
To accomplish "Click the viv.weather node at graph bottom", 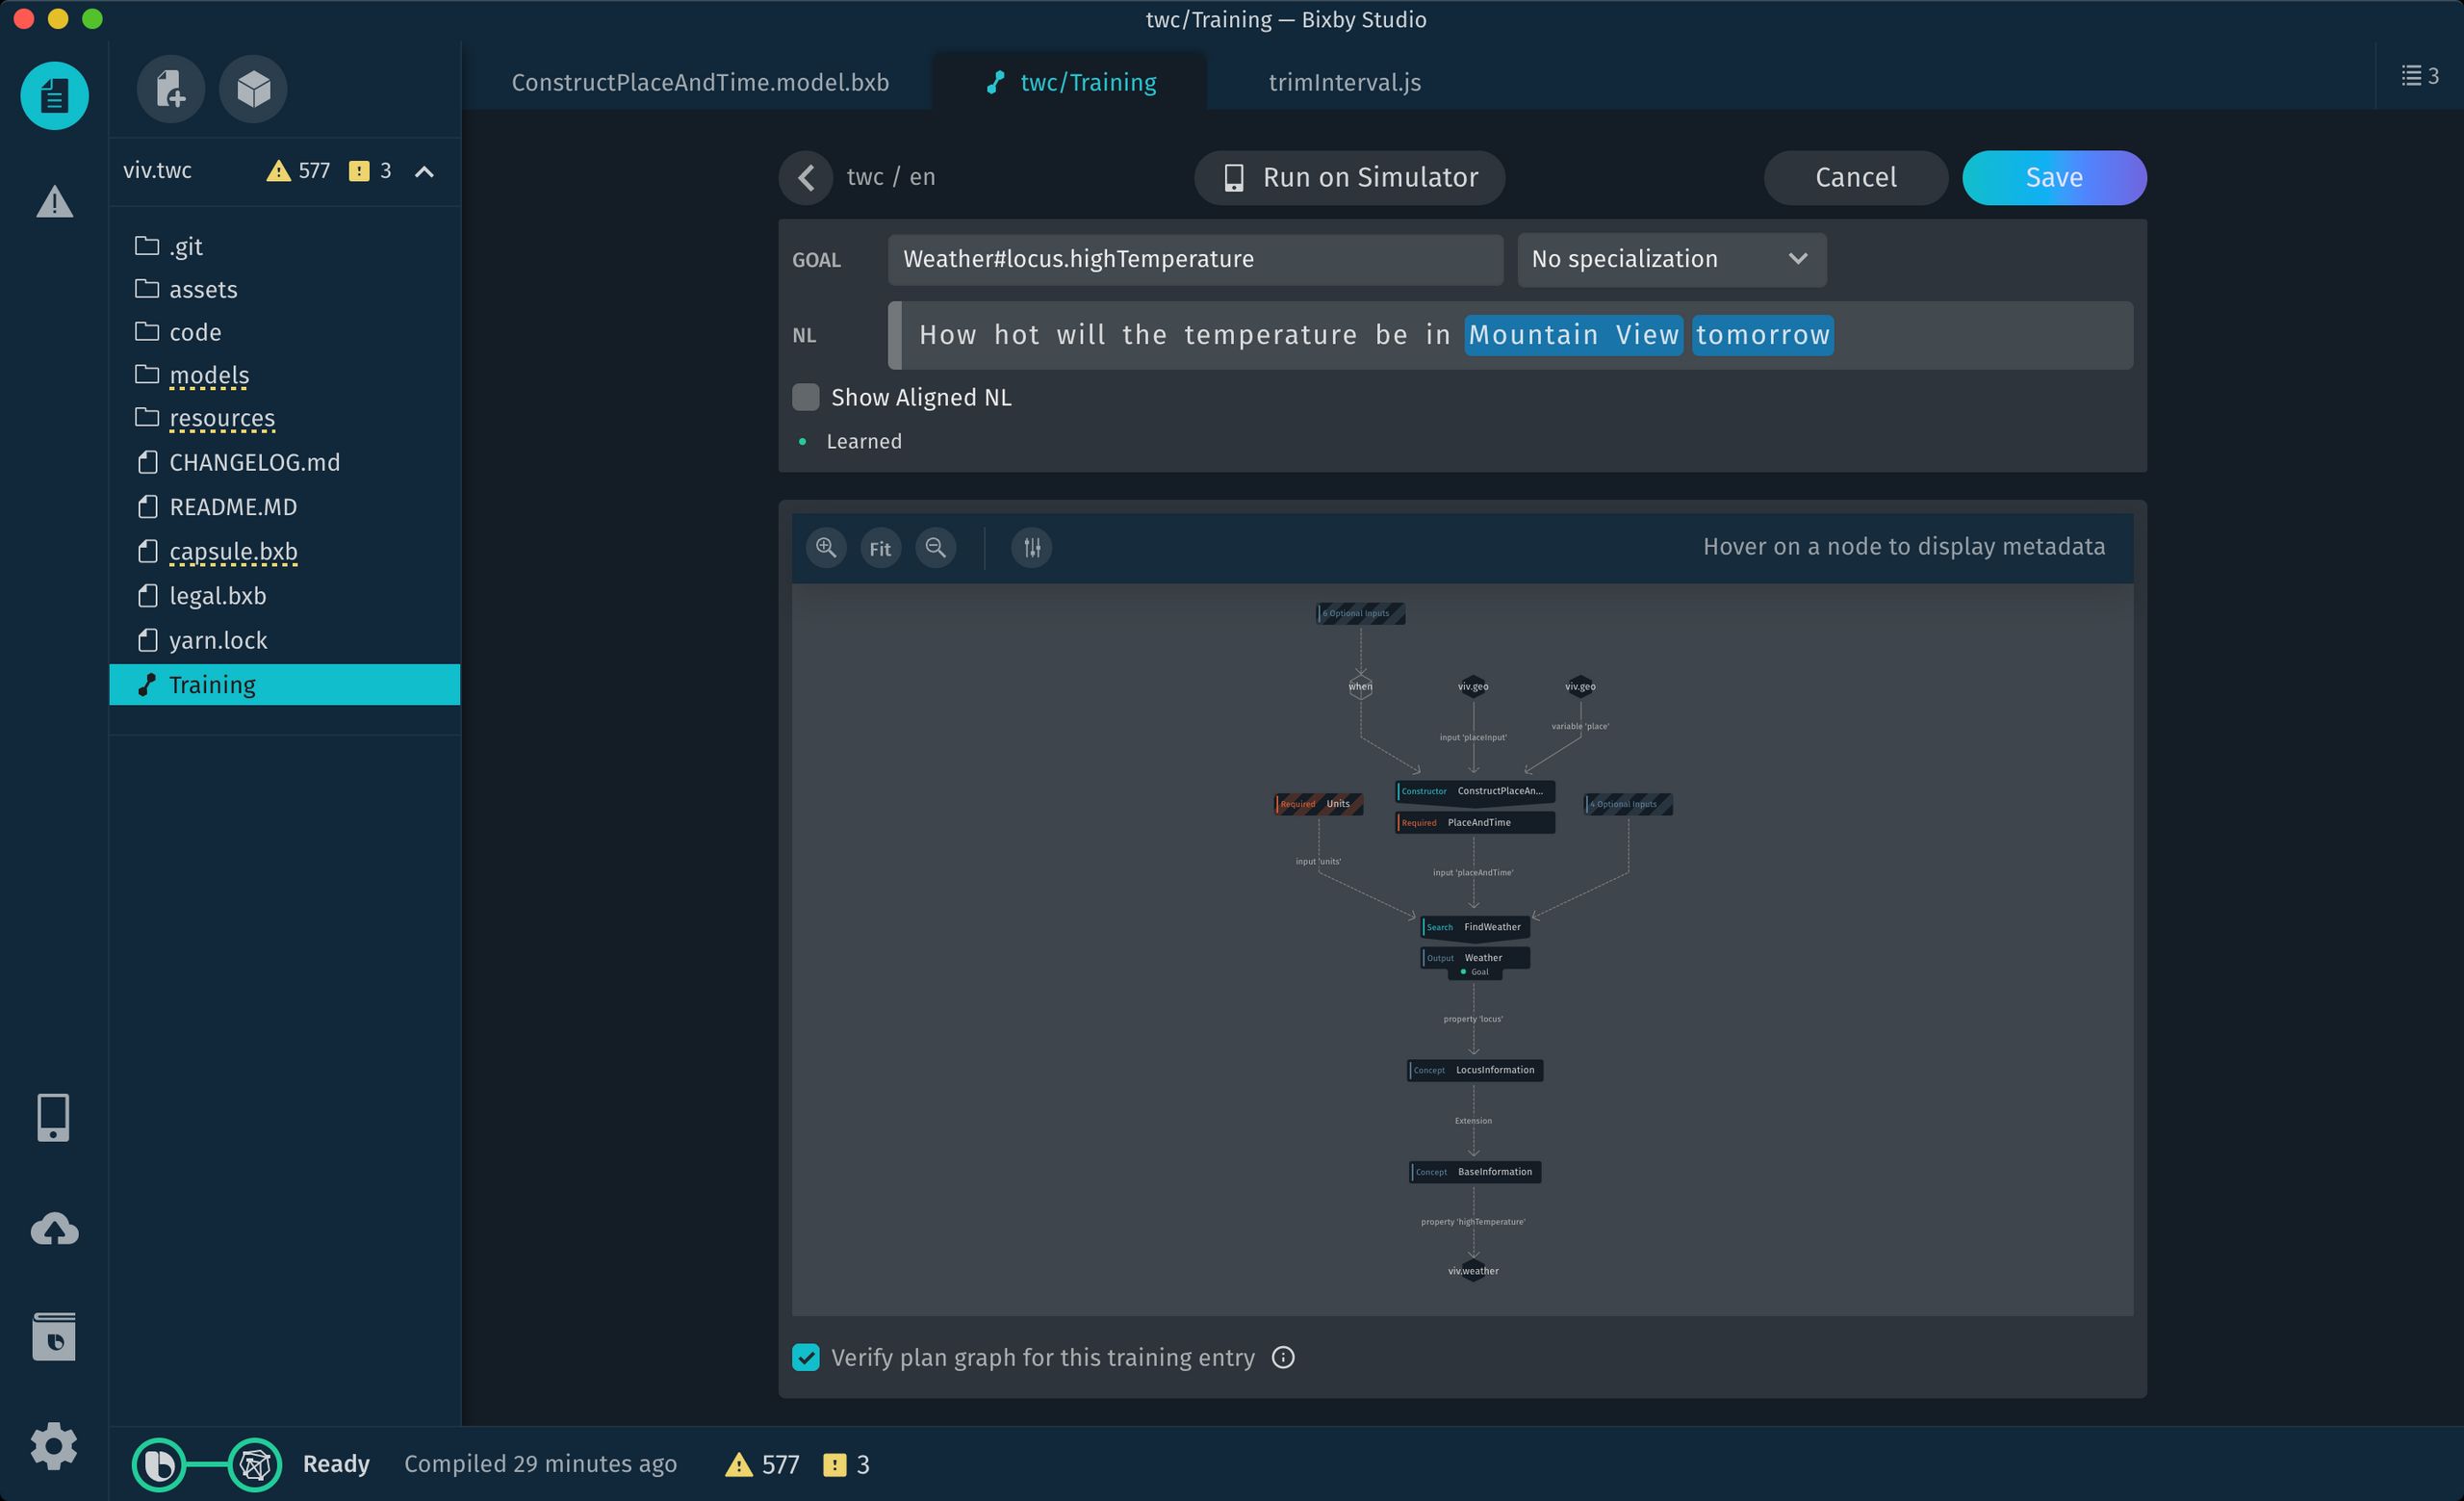I will 1473,1271.
